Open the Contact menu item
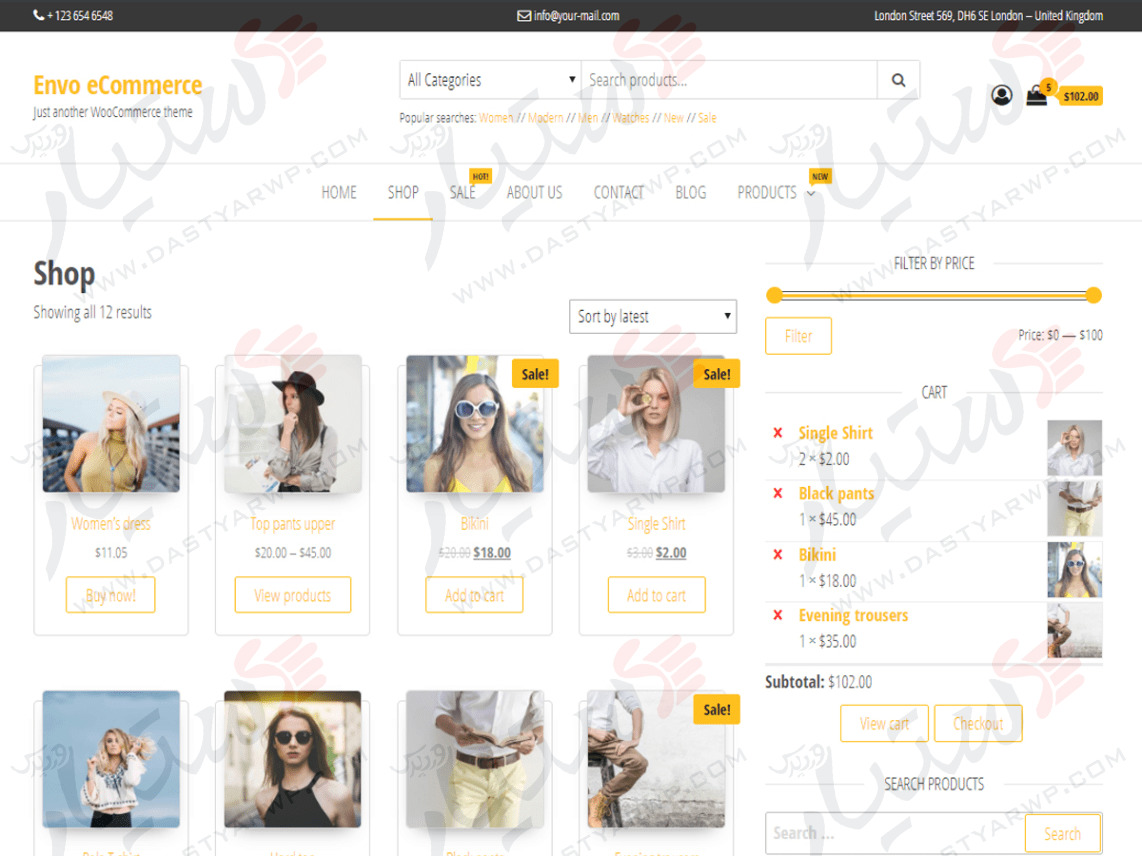This screenshot has height=856, width=1142. pos(618,192)
